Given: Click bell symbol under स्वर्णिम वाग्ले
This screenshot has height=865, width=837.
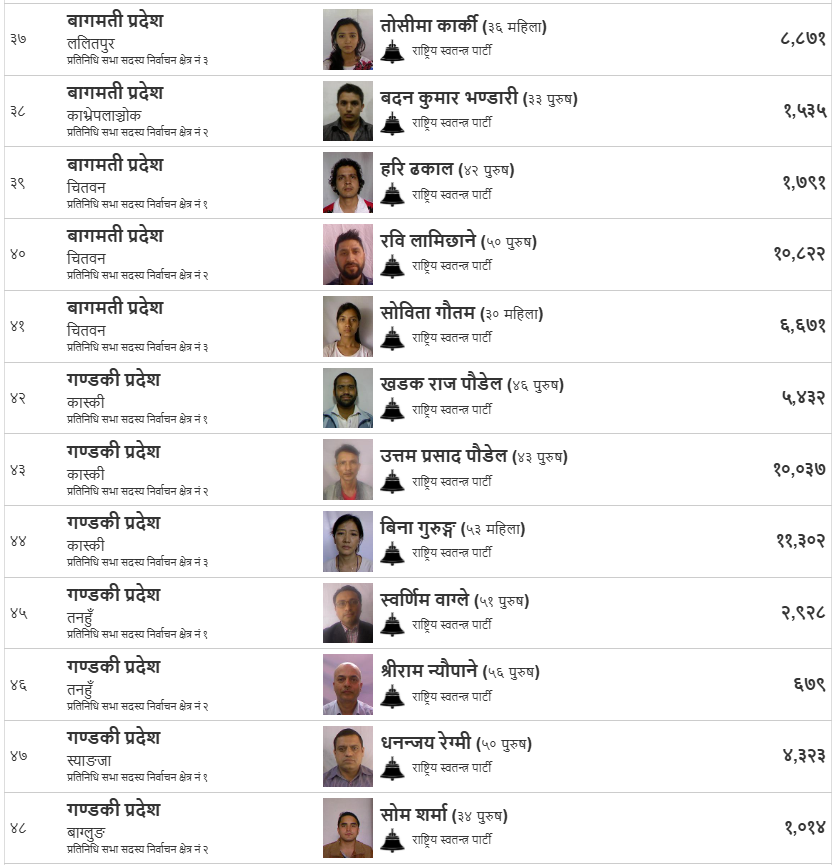Looking at the screenshot, I should [x=392, y=624].
